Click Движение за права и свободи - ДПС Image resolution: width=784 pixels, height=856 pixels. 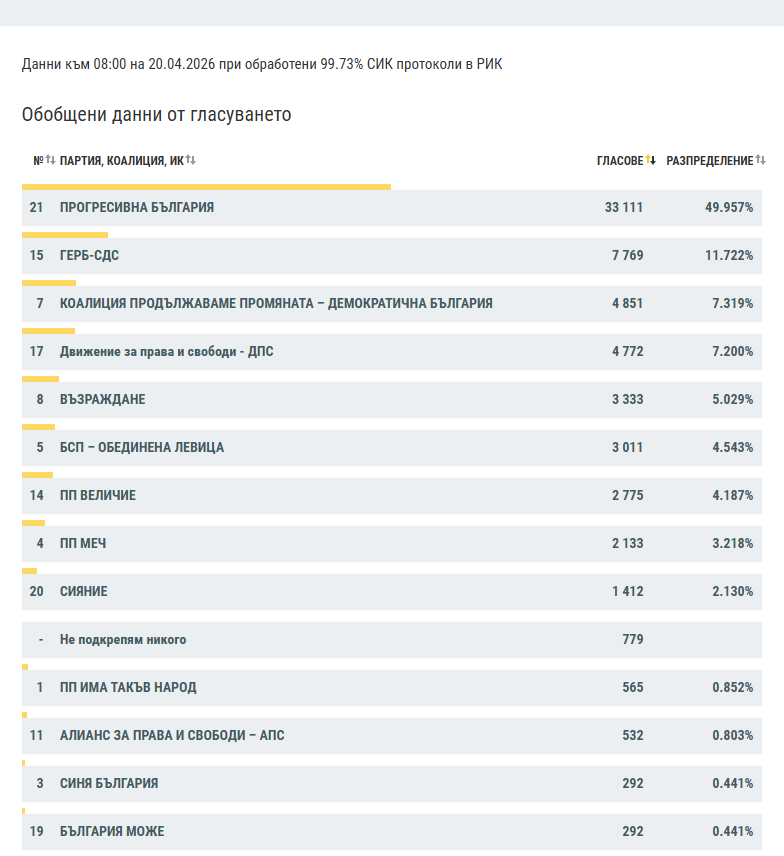(166, 352)
